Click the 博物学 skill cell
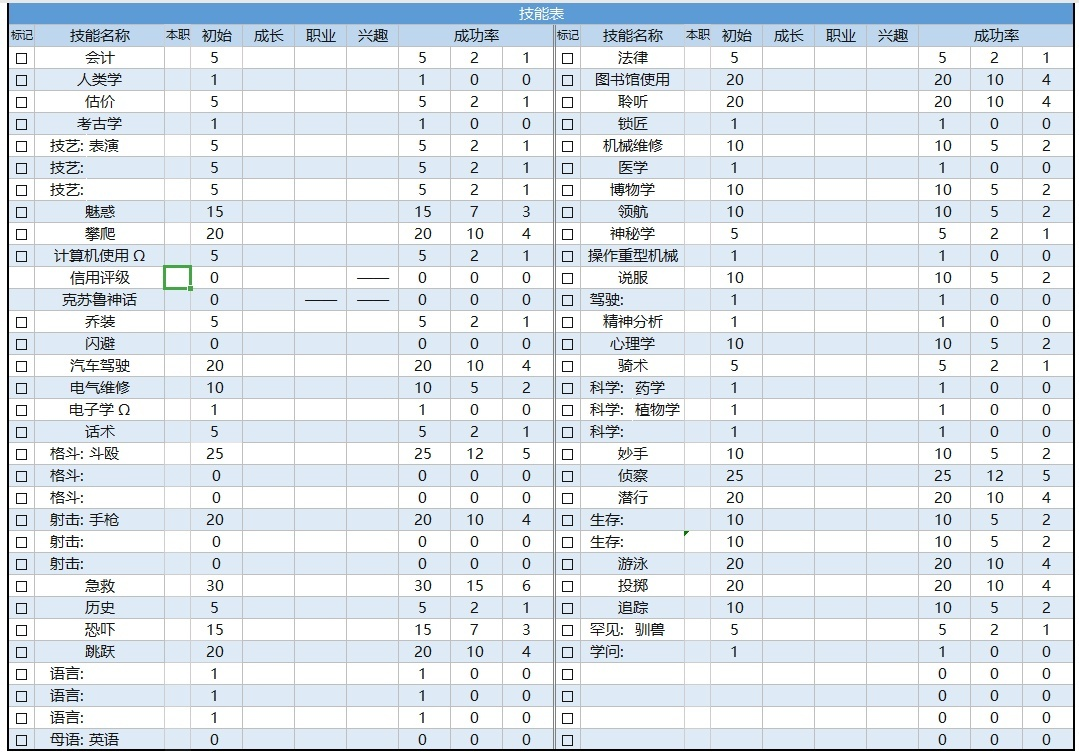The width and height of the screenshot is (1079, 754). 632,190
